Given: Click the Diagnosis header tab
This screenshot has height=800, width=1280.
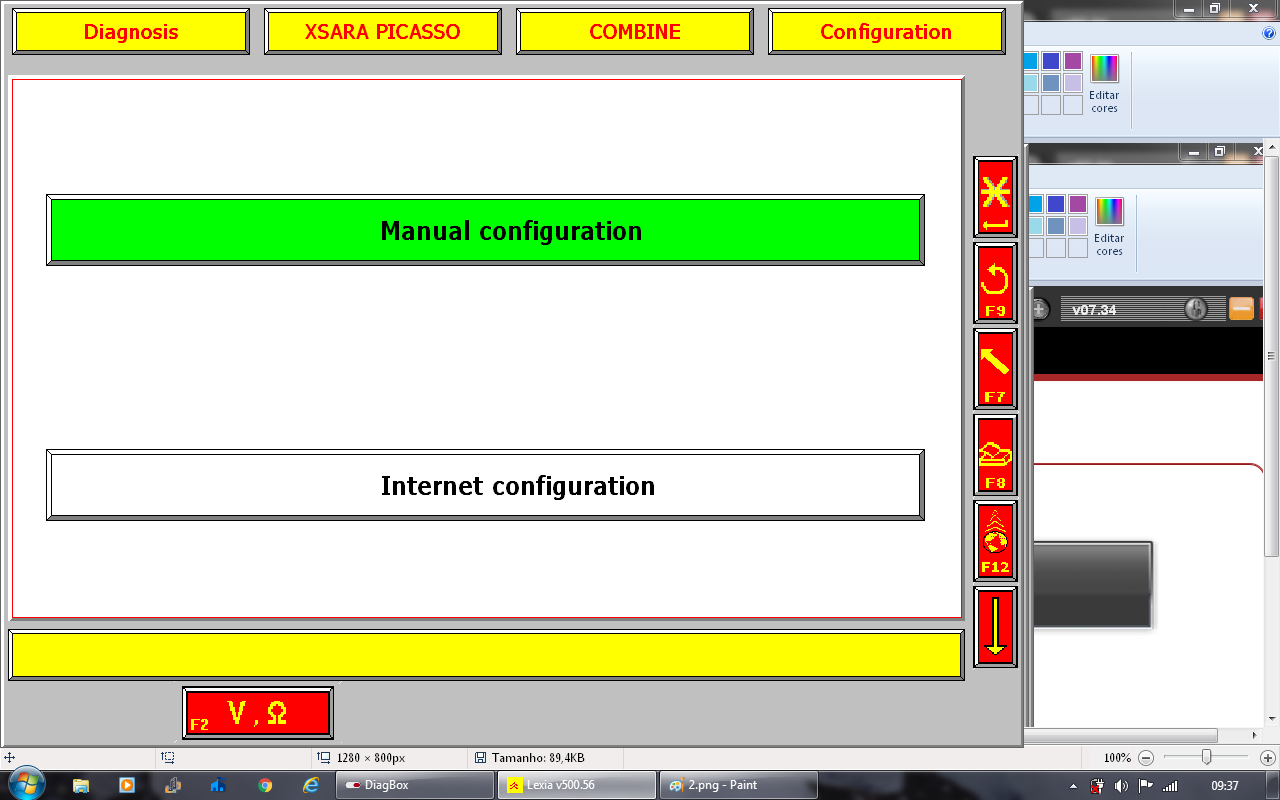Looking at the screenshot, I should point(131,32).
